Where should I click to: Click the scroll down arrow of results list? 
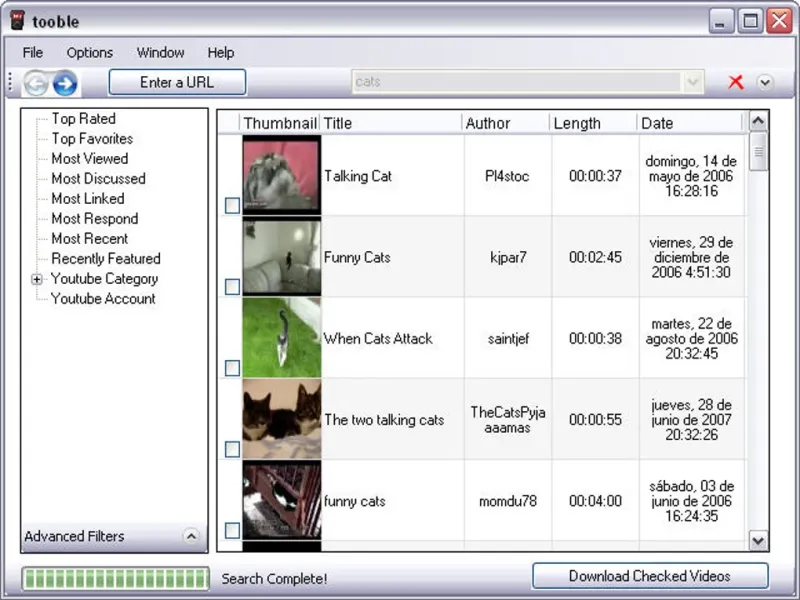point(758,540)
